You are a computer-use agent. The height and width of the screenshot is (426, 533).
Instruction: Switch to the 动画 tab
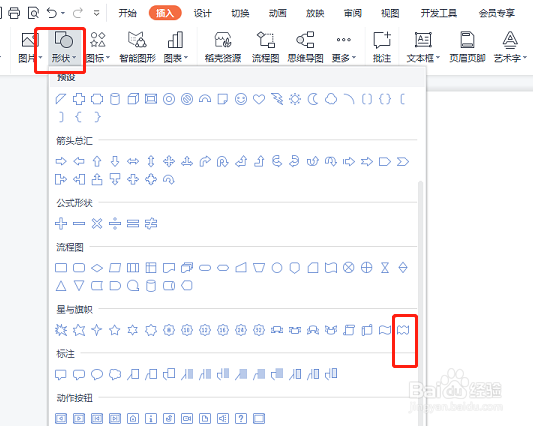277,13
